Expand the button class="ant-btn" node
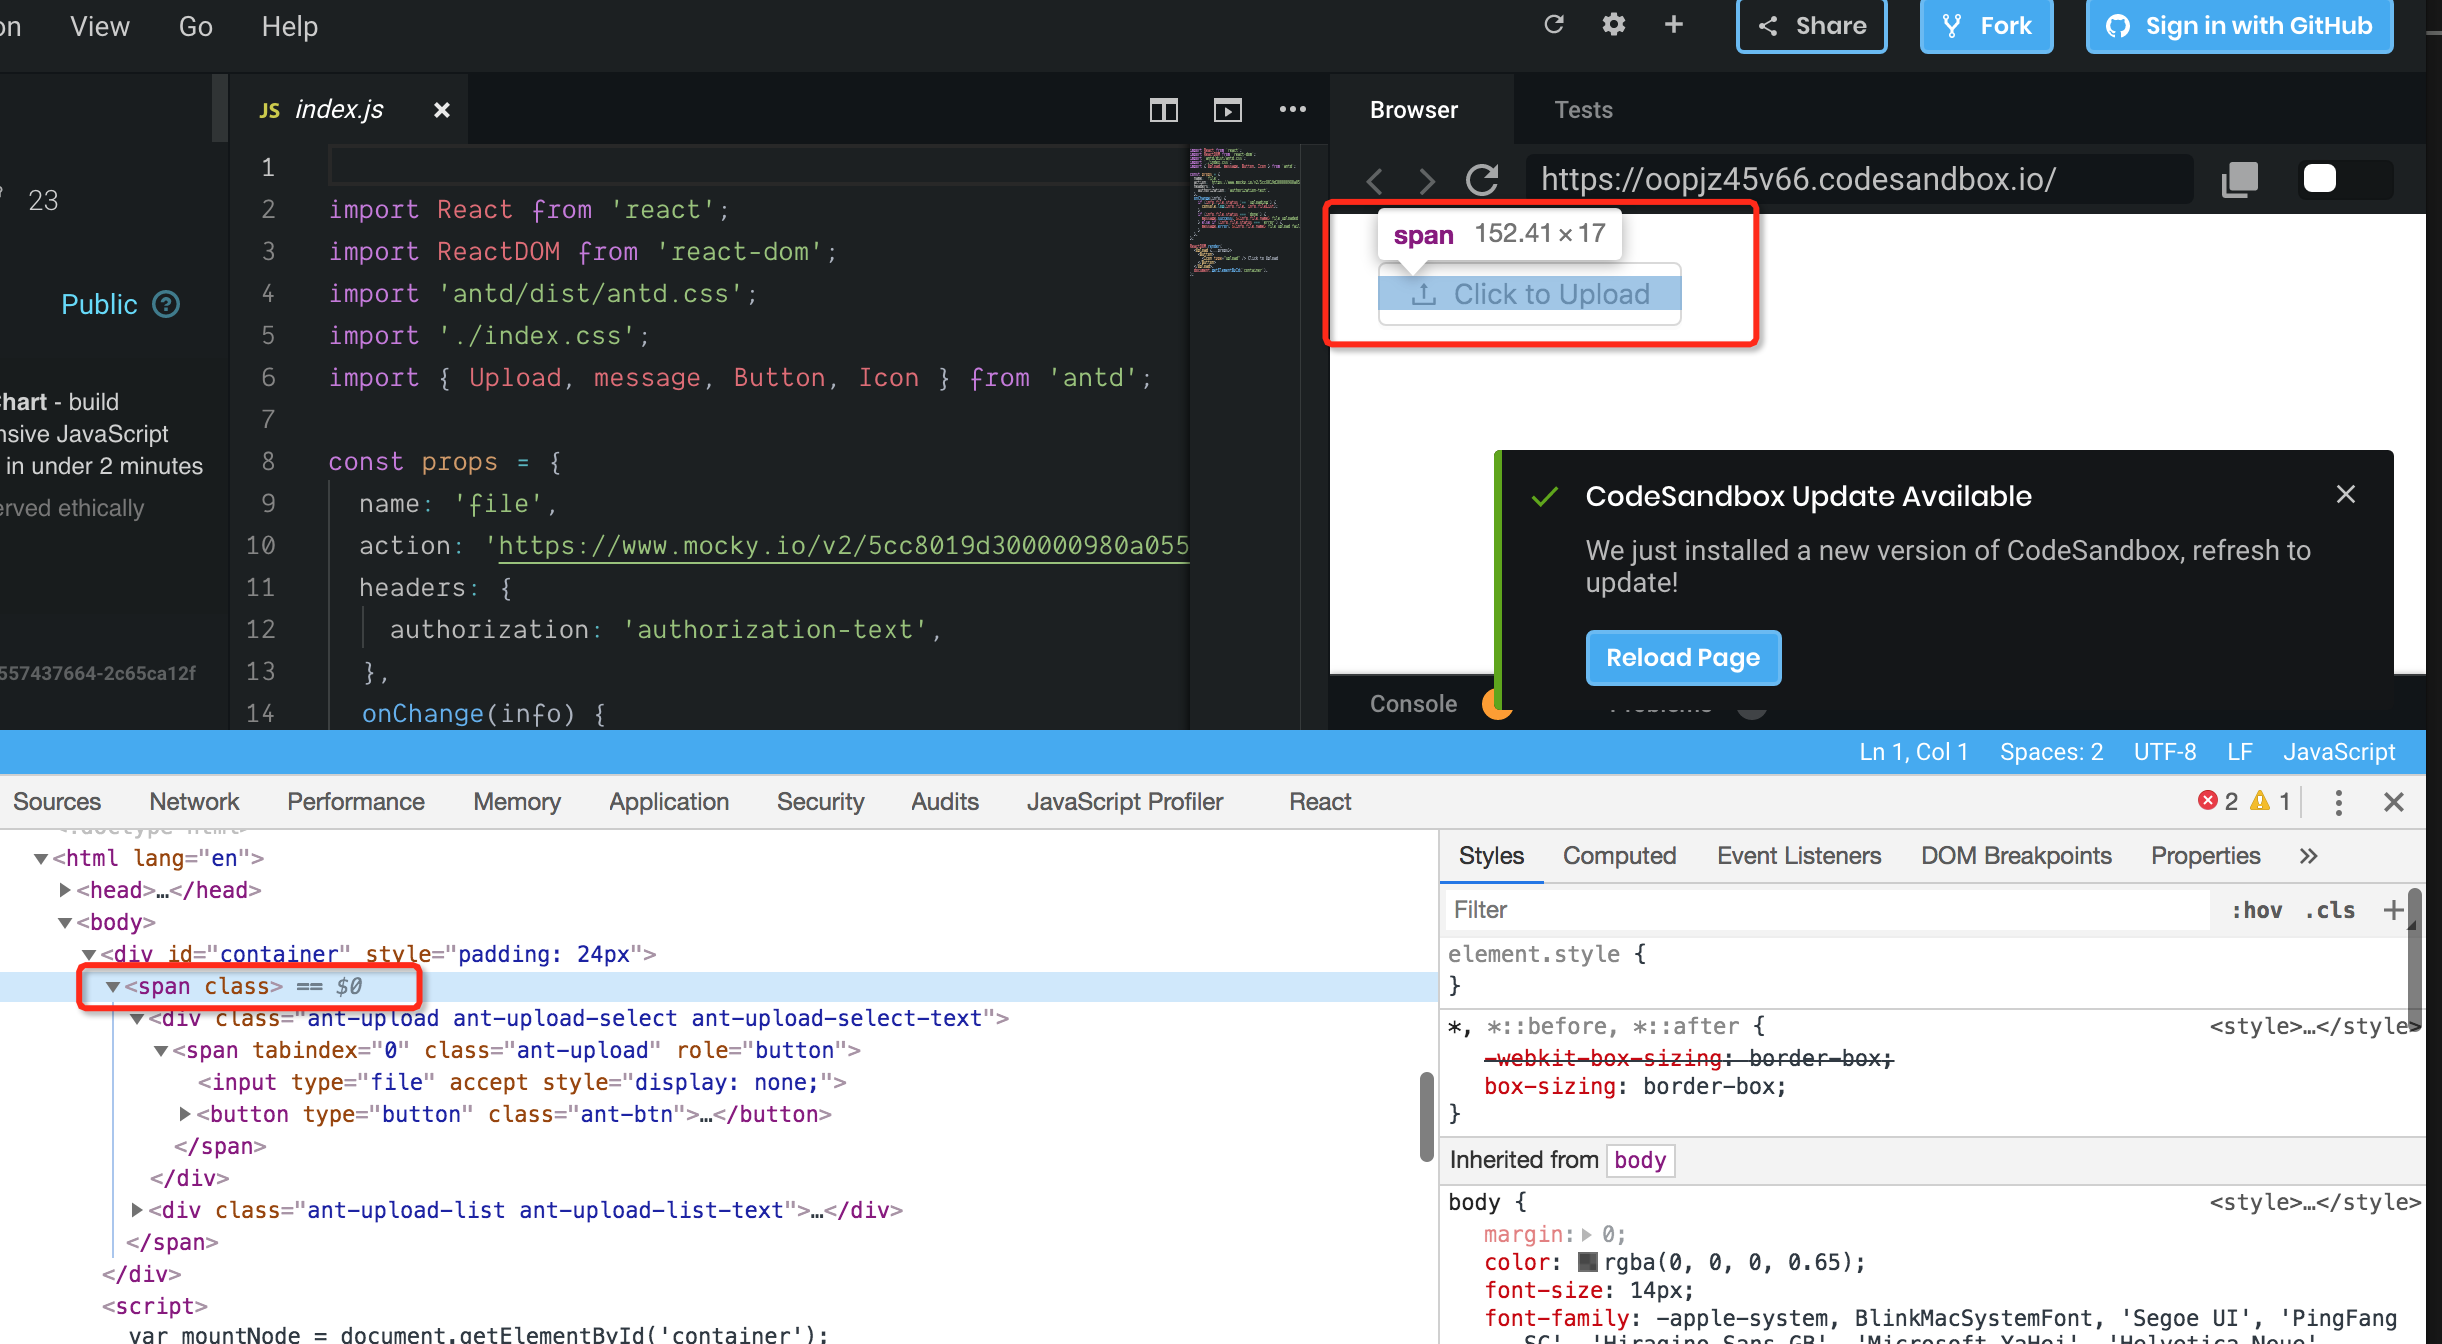The height and width of the screenshot is (1344, 2442). pyautogui.click(x=185, y=1114)
